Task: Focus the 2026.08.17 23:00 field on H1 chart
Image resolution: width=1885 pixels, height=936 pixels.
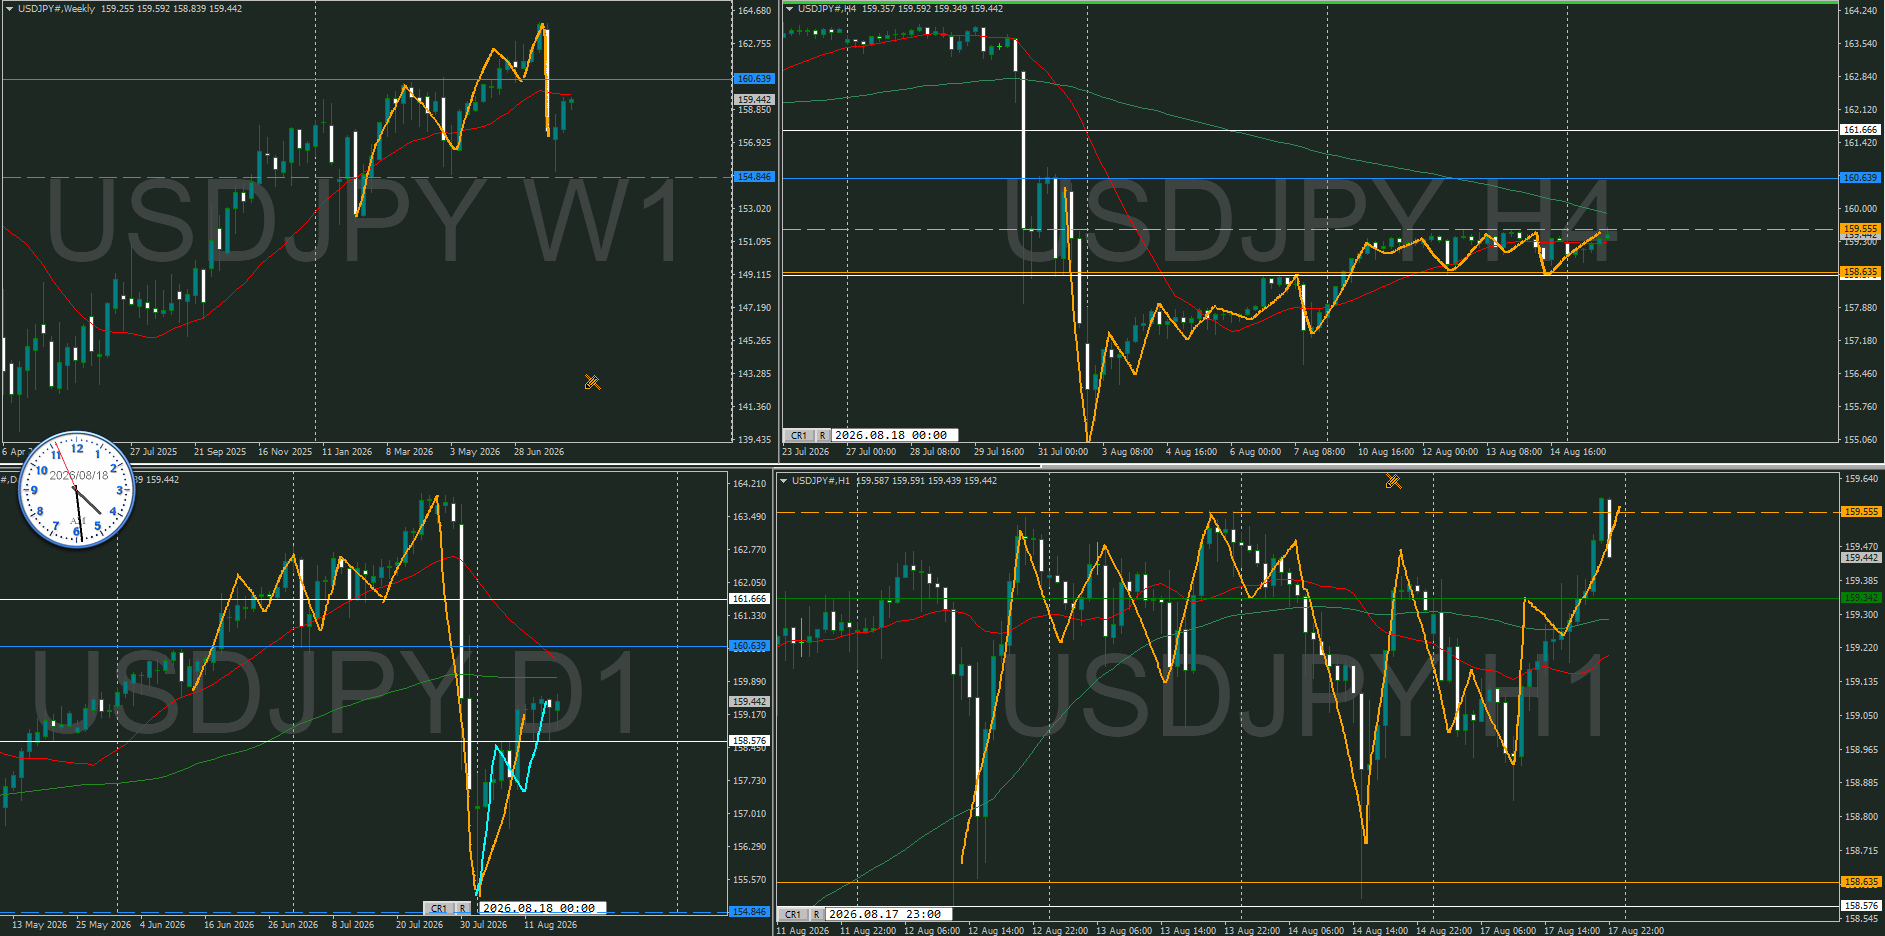Action: 889,914
